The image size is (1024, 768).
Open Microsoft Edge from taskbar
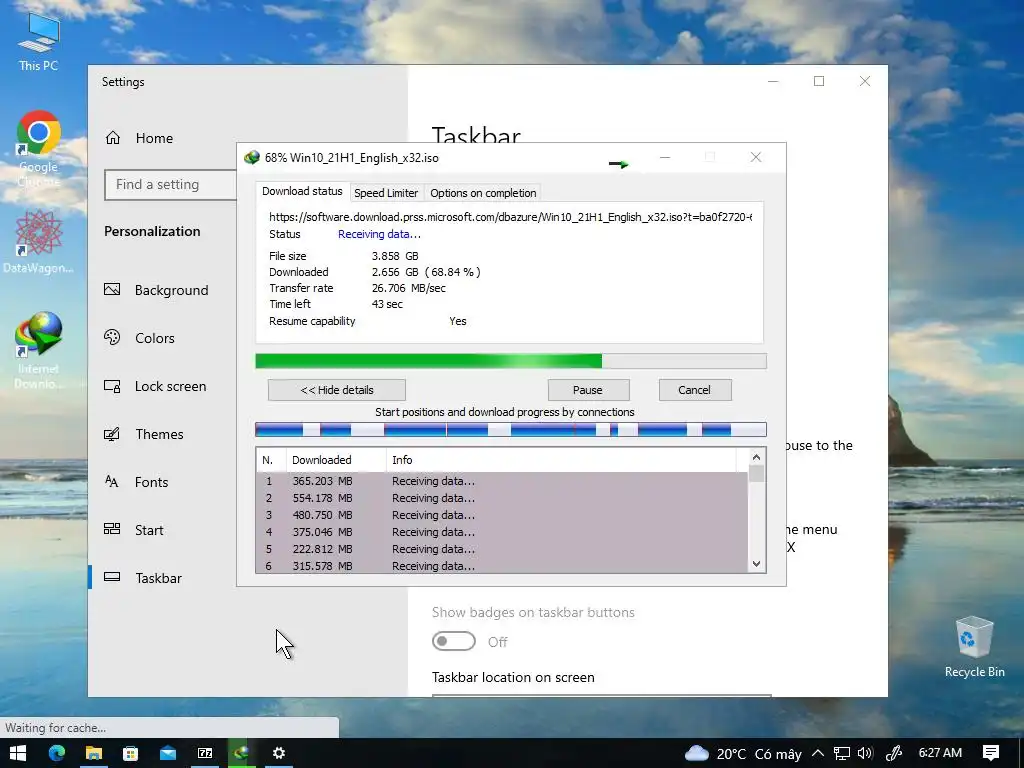(57, 753)
